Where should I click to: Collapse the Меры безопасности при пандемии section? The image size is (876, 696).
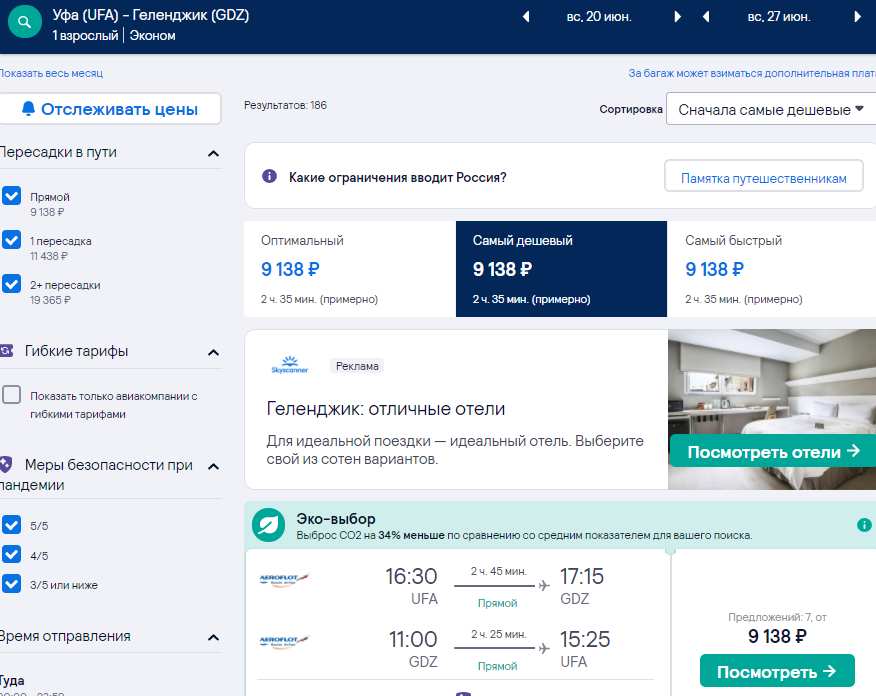coord(213,466)
